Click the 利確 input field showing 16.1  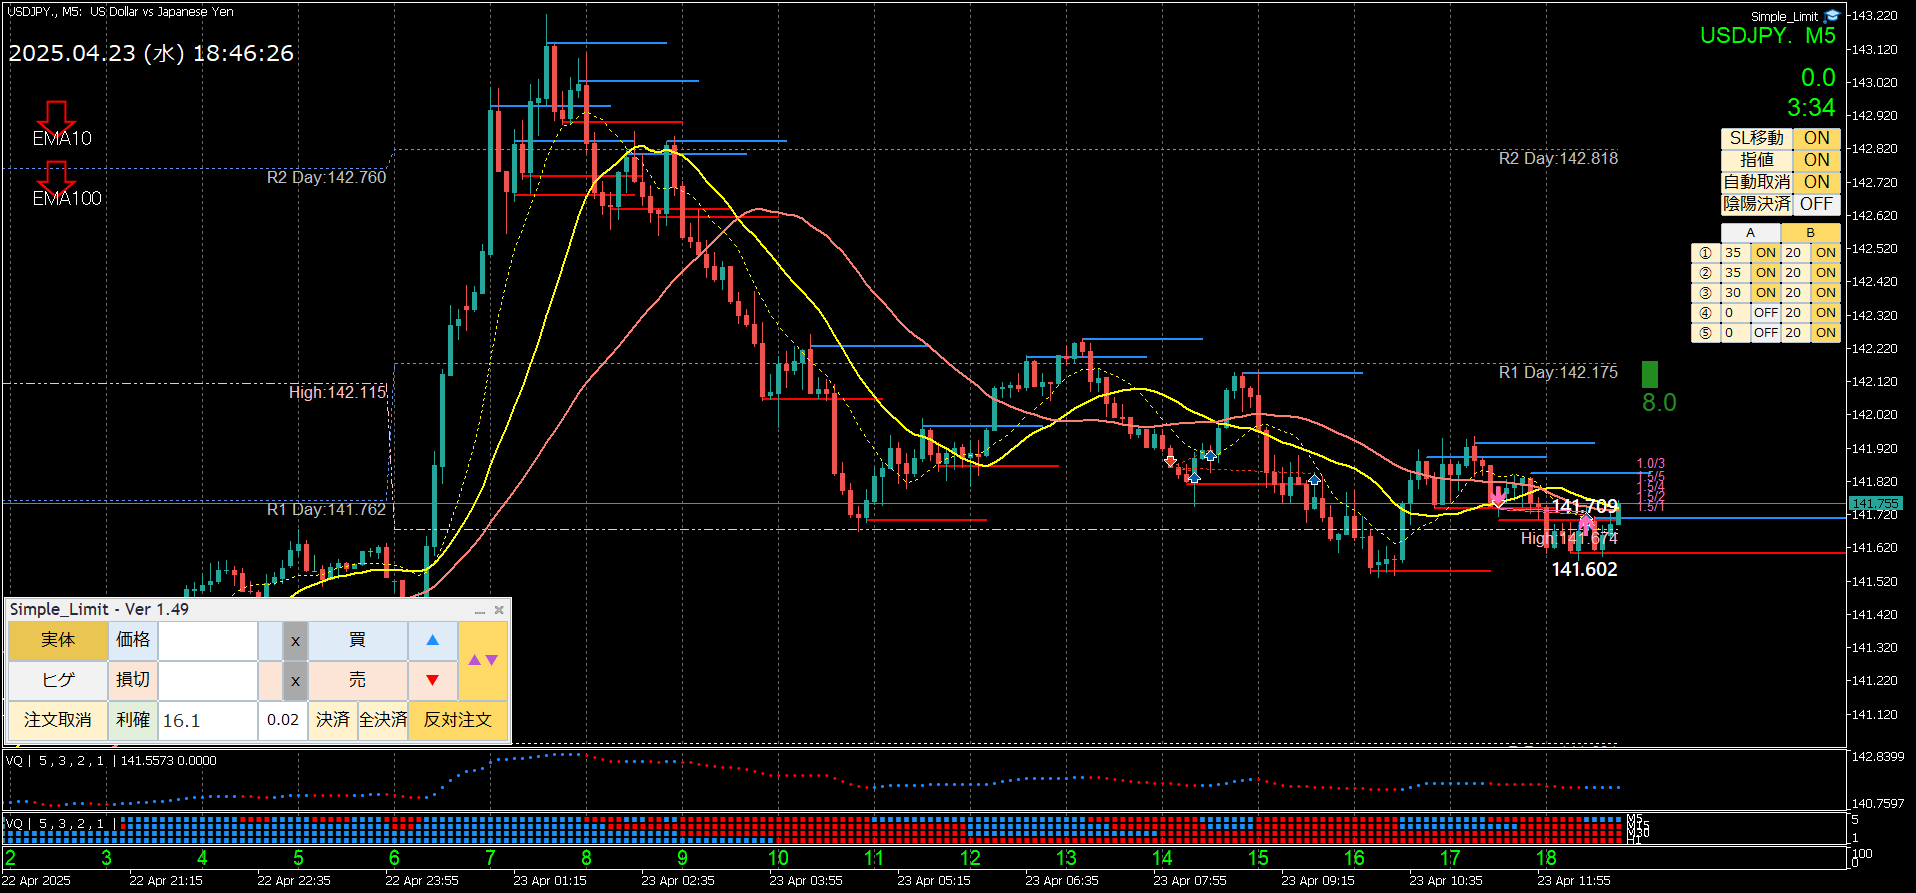tap(207, 720)
